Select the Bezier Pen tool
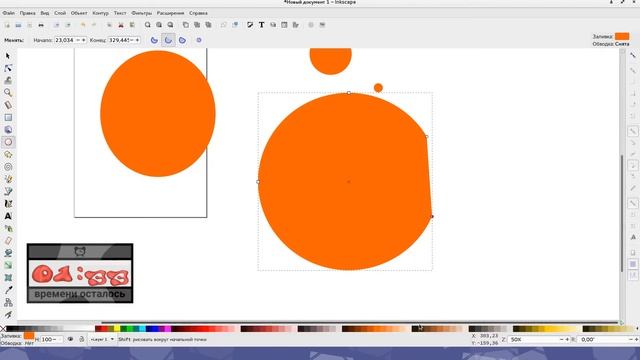Screen dimensions: 640x360 (x=8, y=191)
